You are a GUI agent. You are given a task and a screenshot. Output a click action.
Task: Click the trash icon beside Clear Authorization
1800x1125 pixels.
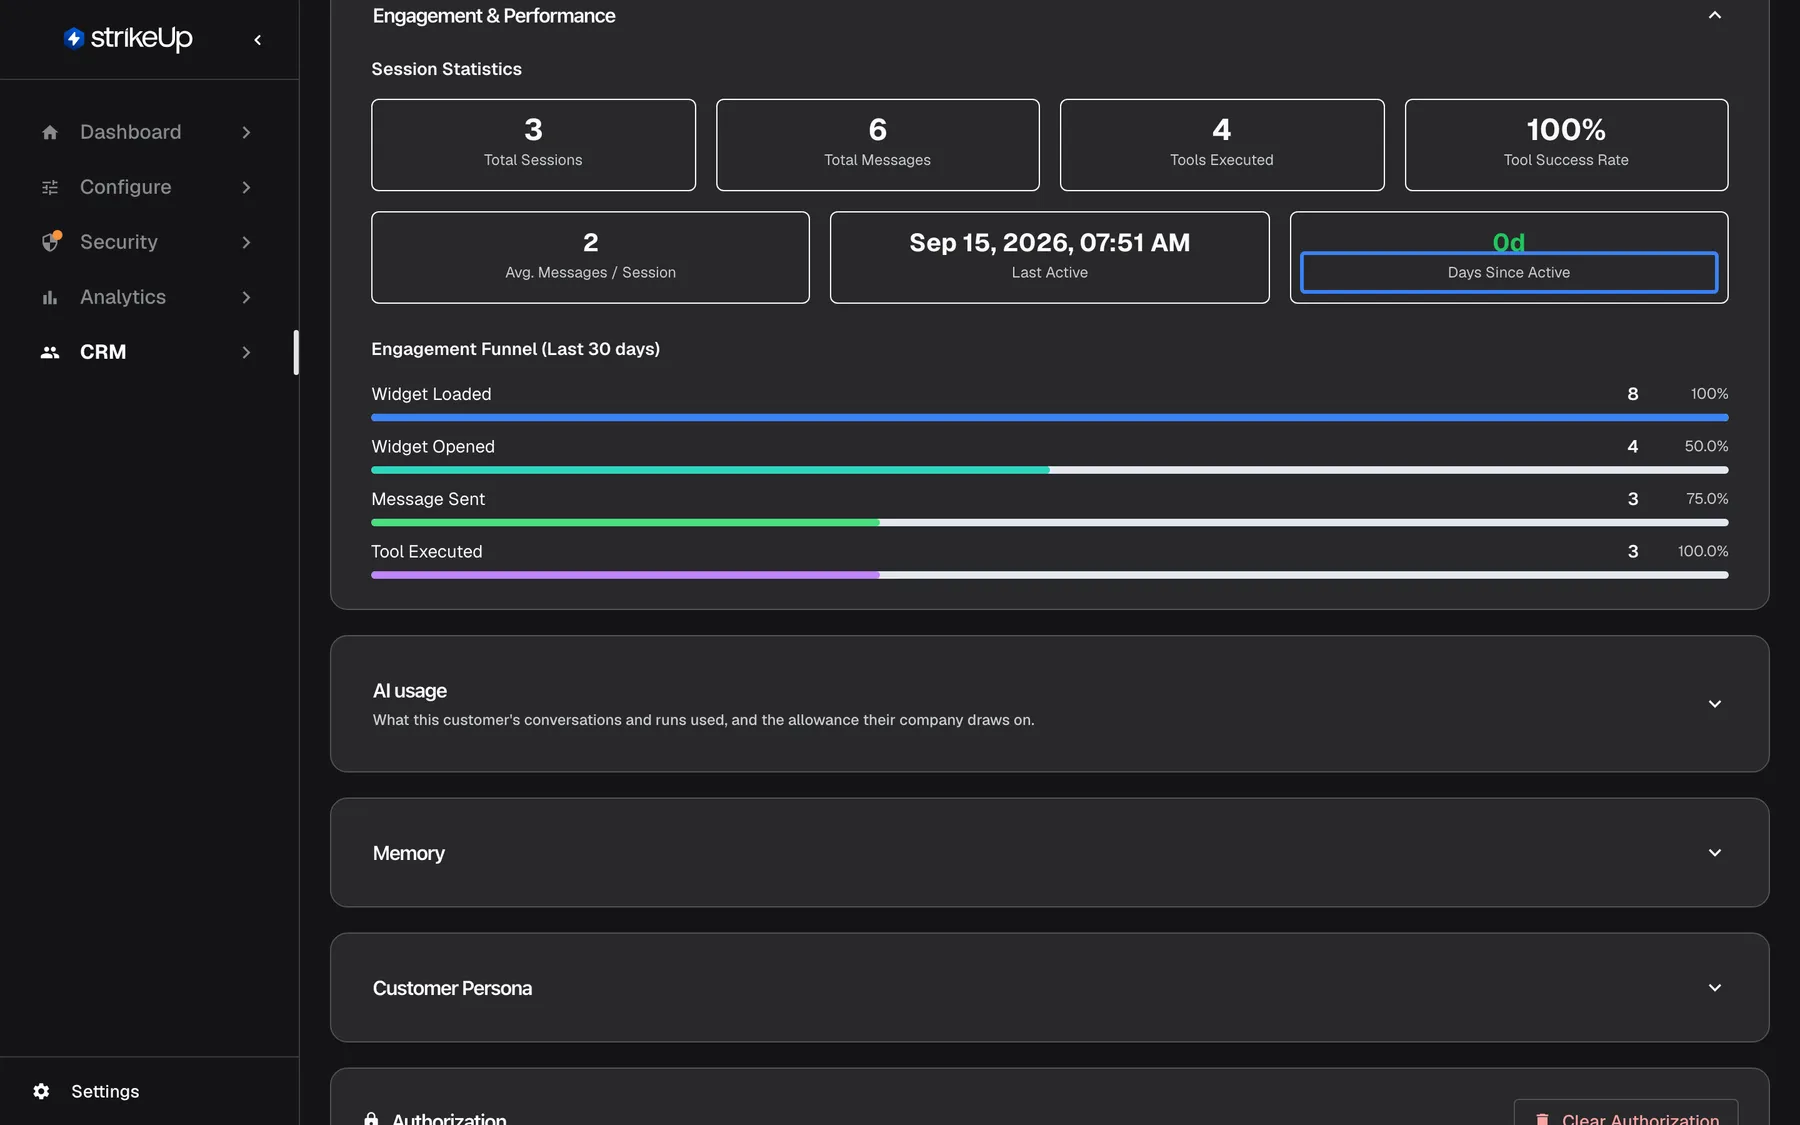pos(1542,1119)
